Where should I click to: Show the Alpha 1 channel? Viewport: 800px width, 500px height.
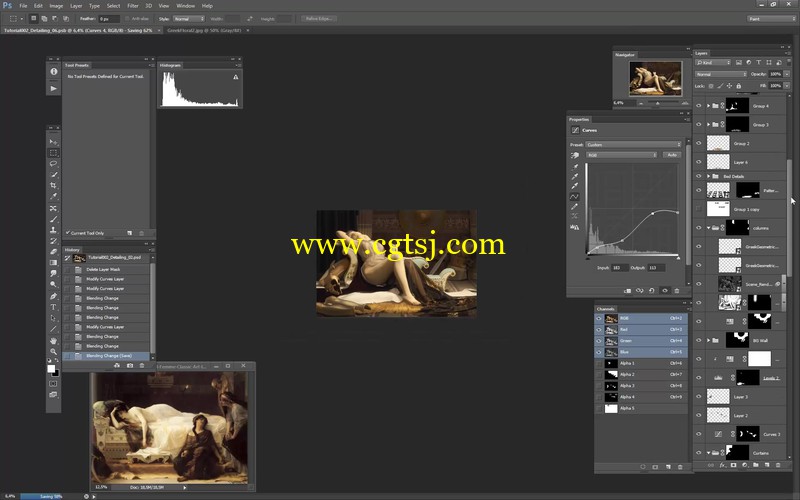tap(599, 363)
